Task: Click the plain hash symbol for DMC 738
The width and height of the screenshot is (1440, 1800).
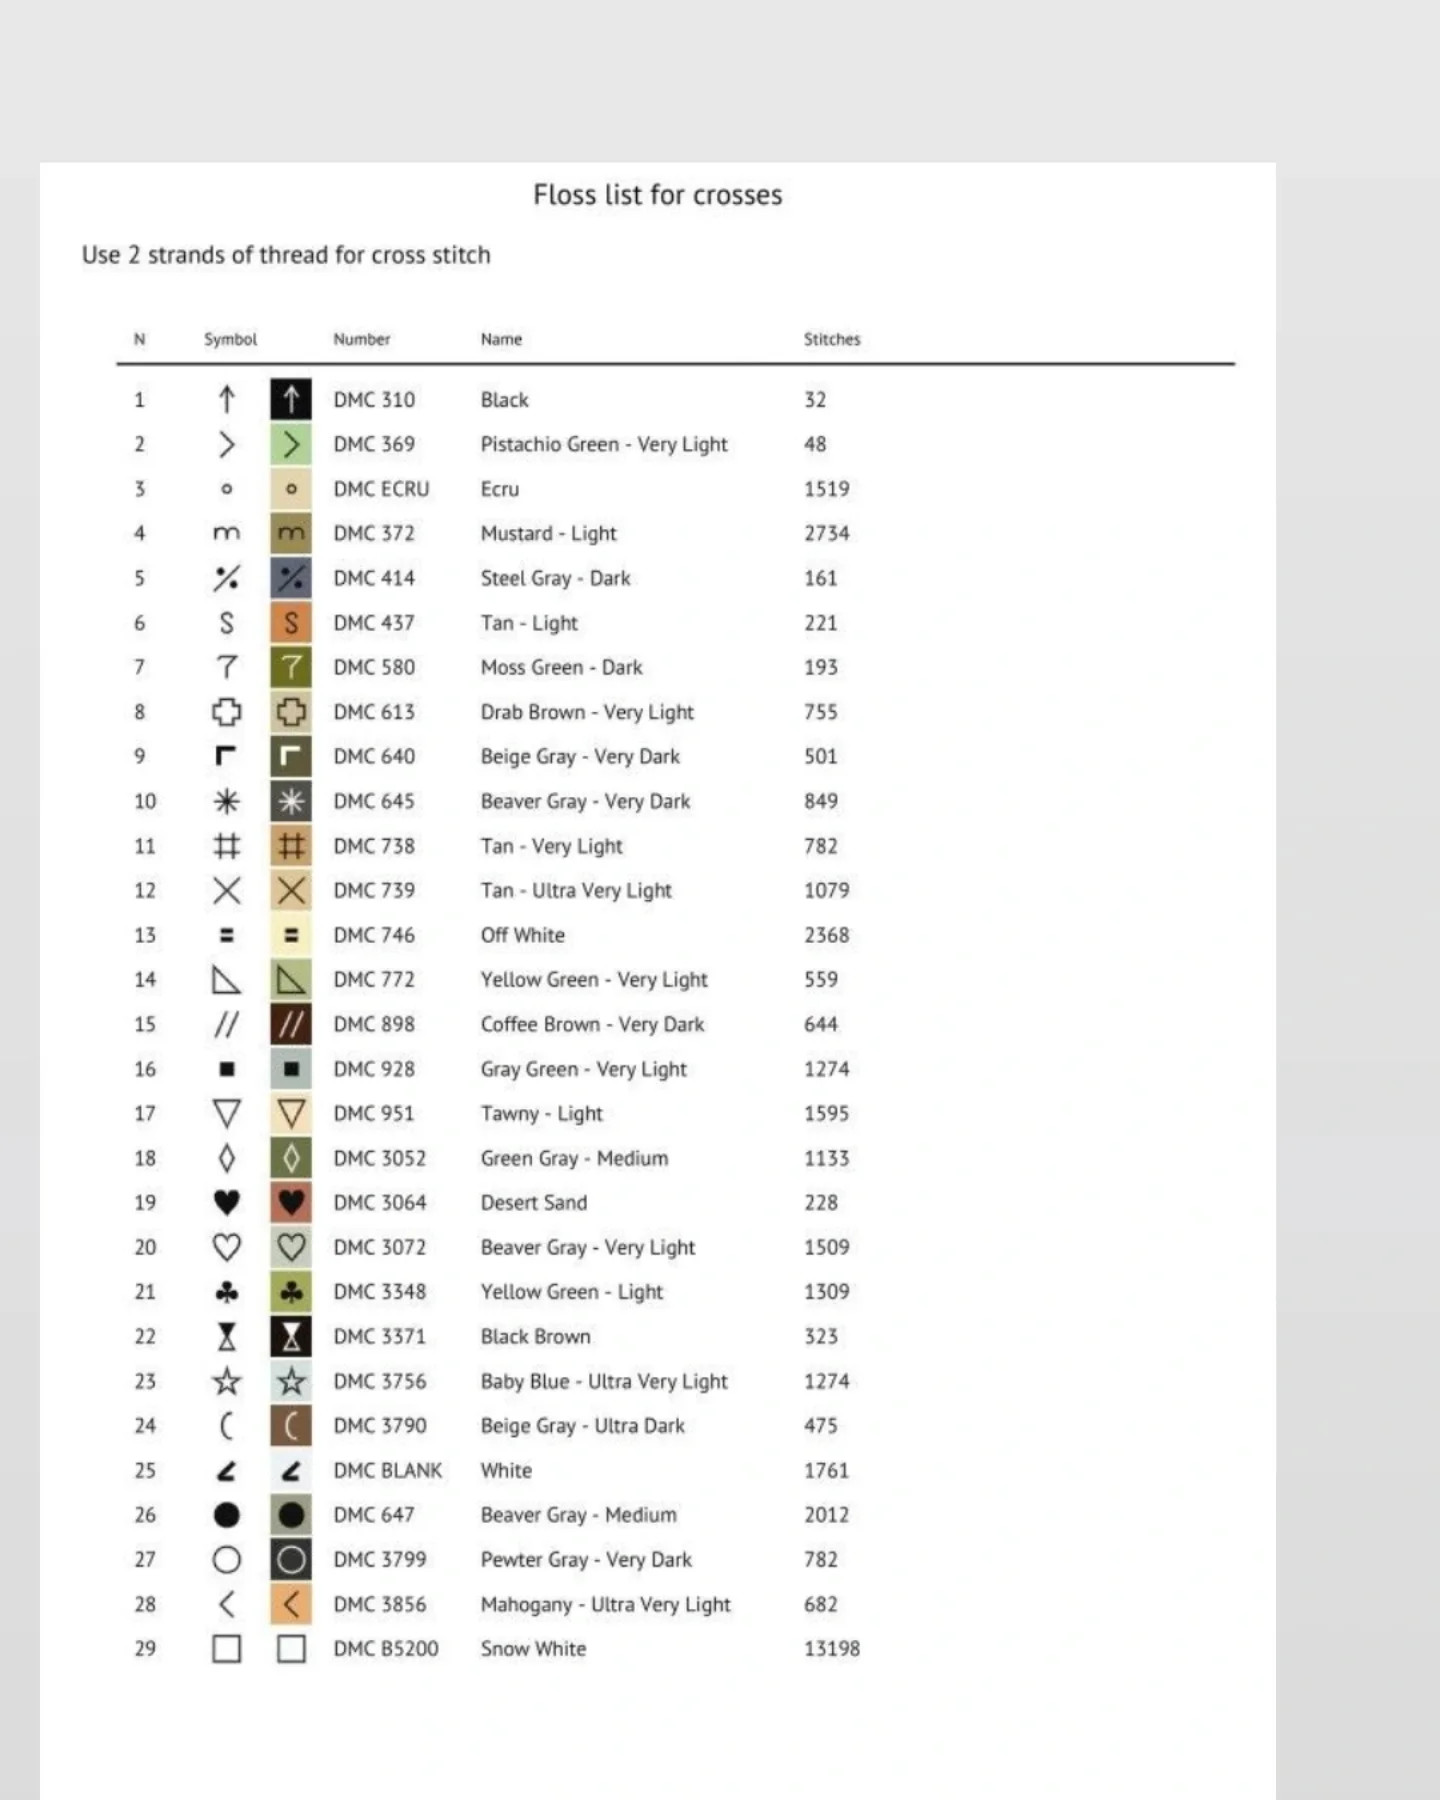Action: 227,846
